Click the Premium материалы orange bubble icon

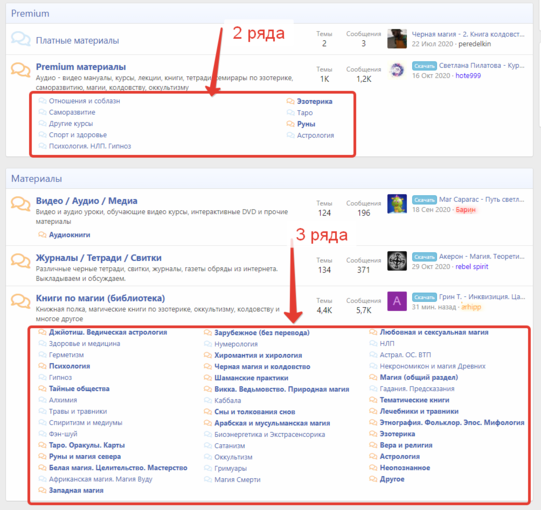pyautogui.click(x=20, y=70)
